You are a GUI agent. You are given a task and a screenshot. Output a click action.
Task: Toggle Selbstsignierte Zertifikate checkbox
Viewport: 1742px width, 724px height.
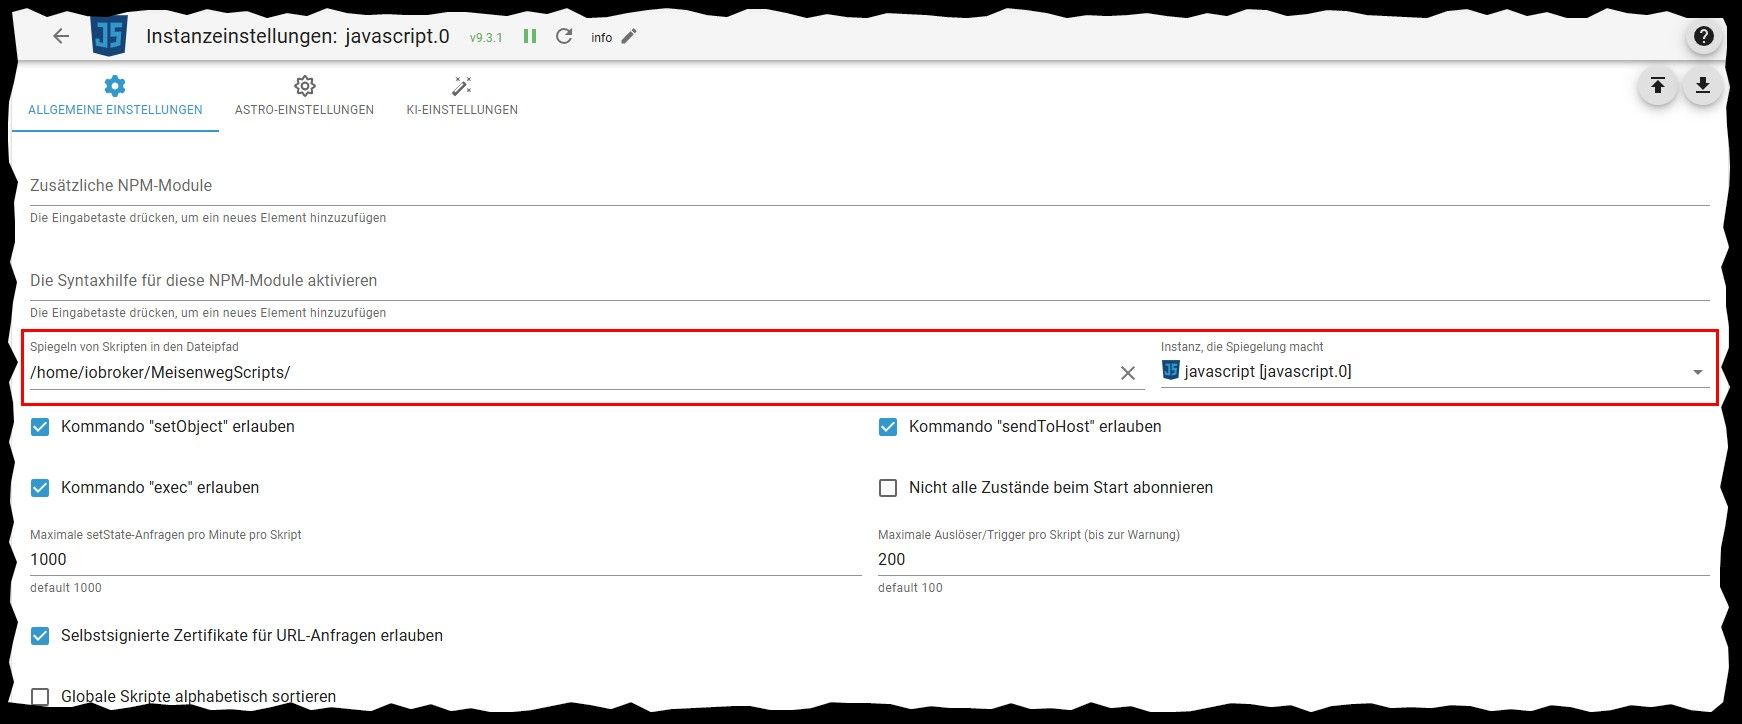(x=40, y=636)
